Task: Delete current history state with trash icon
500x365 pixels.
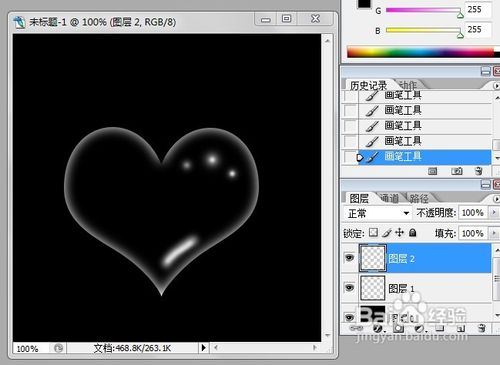Action: [479, 171]
